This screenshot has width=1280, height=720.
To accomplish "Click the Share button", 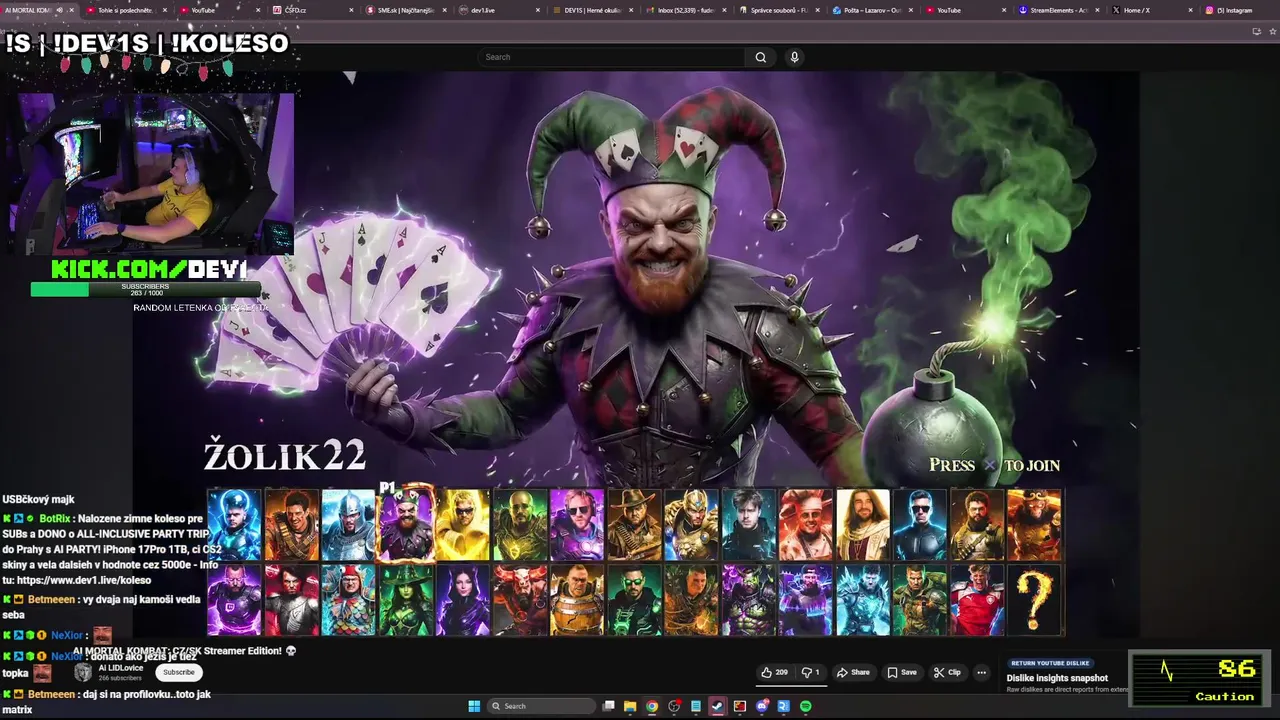I will point(853,672).
